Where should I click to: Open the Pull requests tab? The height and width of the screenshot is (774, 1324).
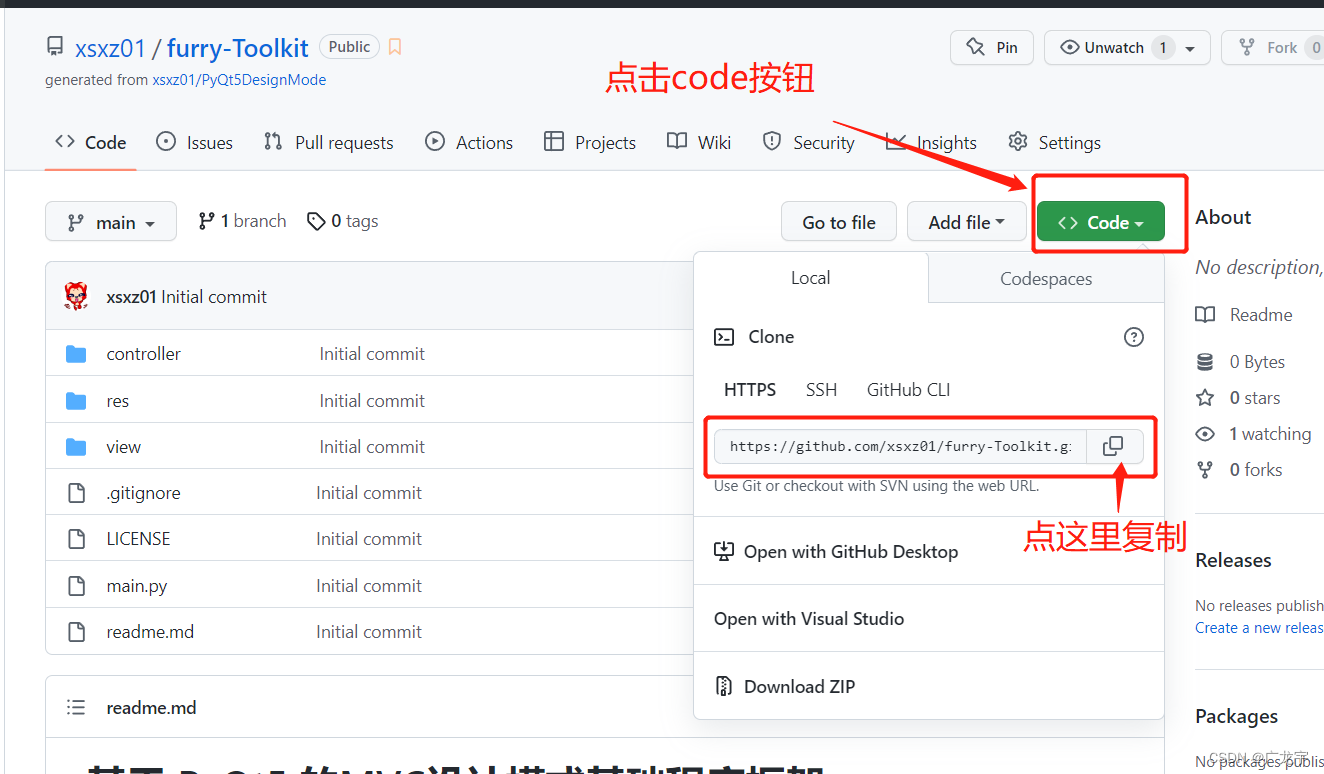pos(329,143)
